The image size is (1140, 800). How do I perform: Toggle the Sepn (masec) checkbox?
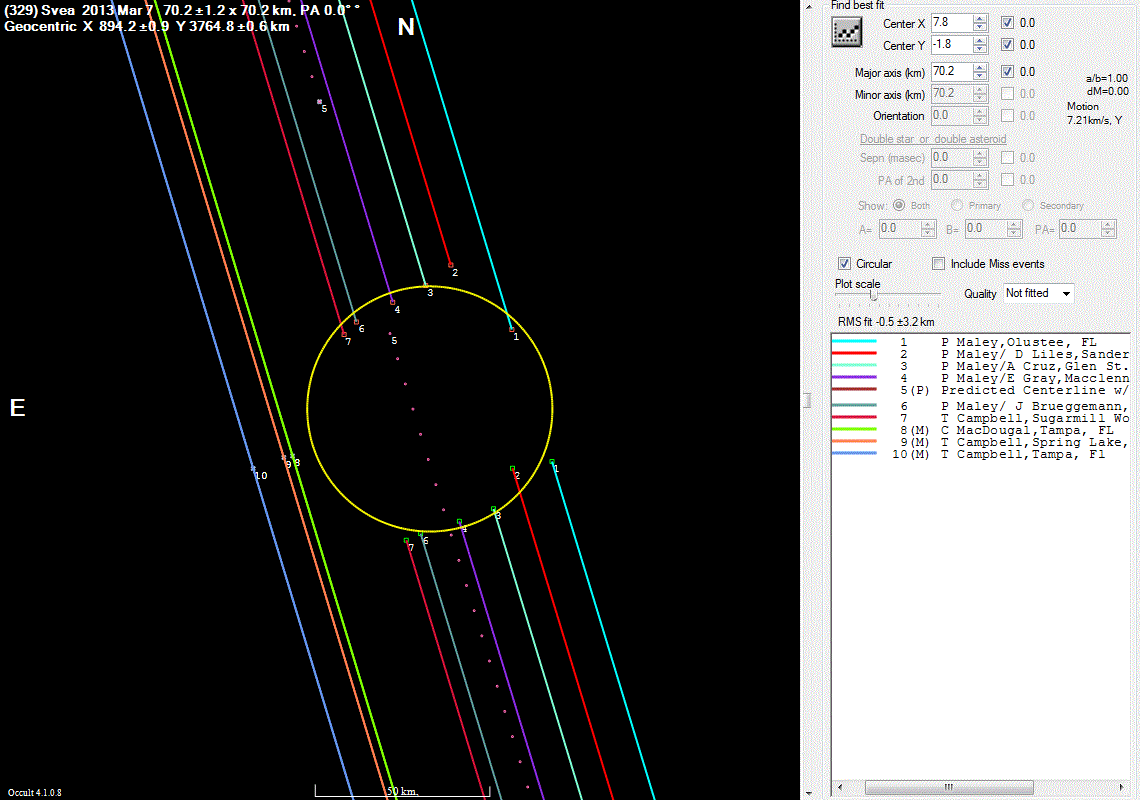pyautogui.click(x=1007, y=157)
